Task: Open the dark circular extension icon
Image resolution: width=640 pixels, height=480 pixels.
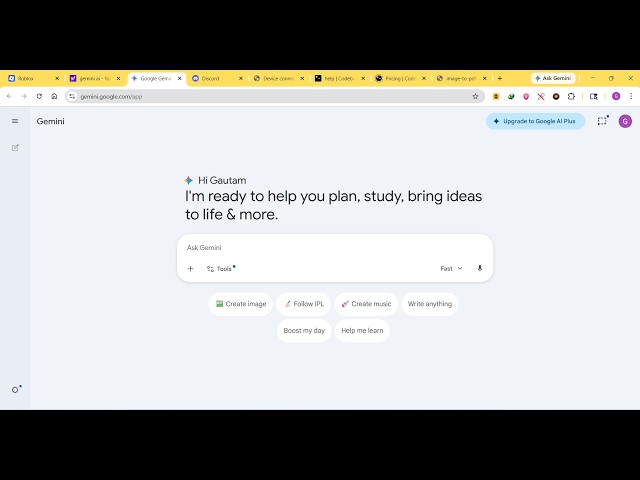Action: (x=556, y=97)
